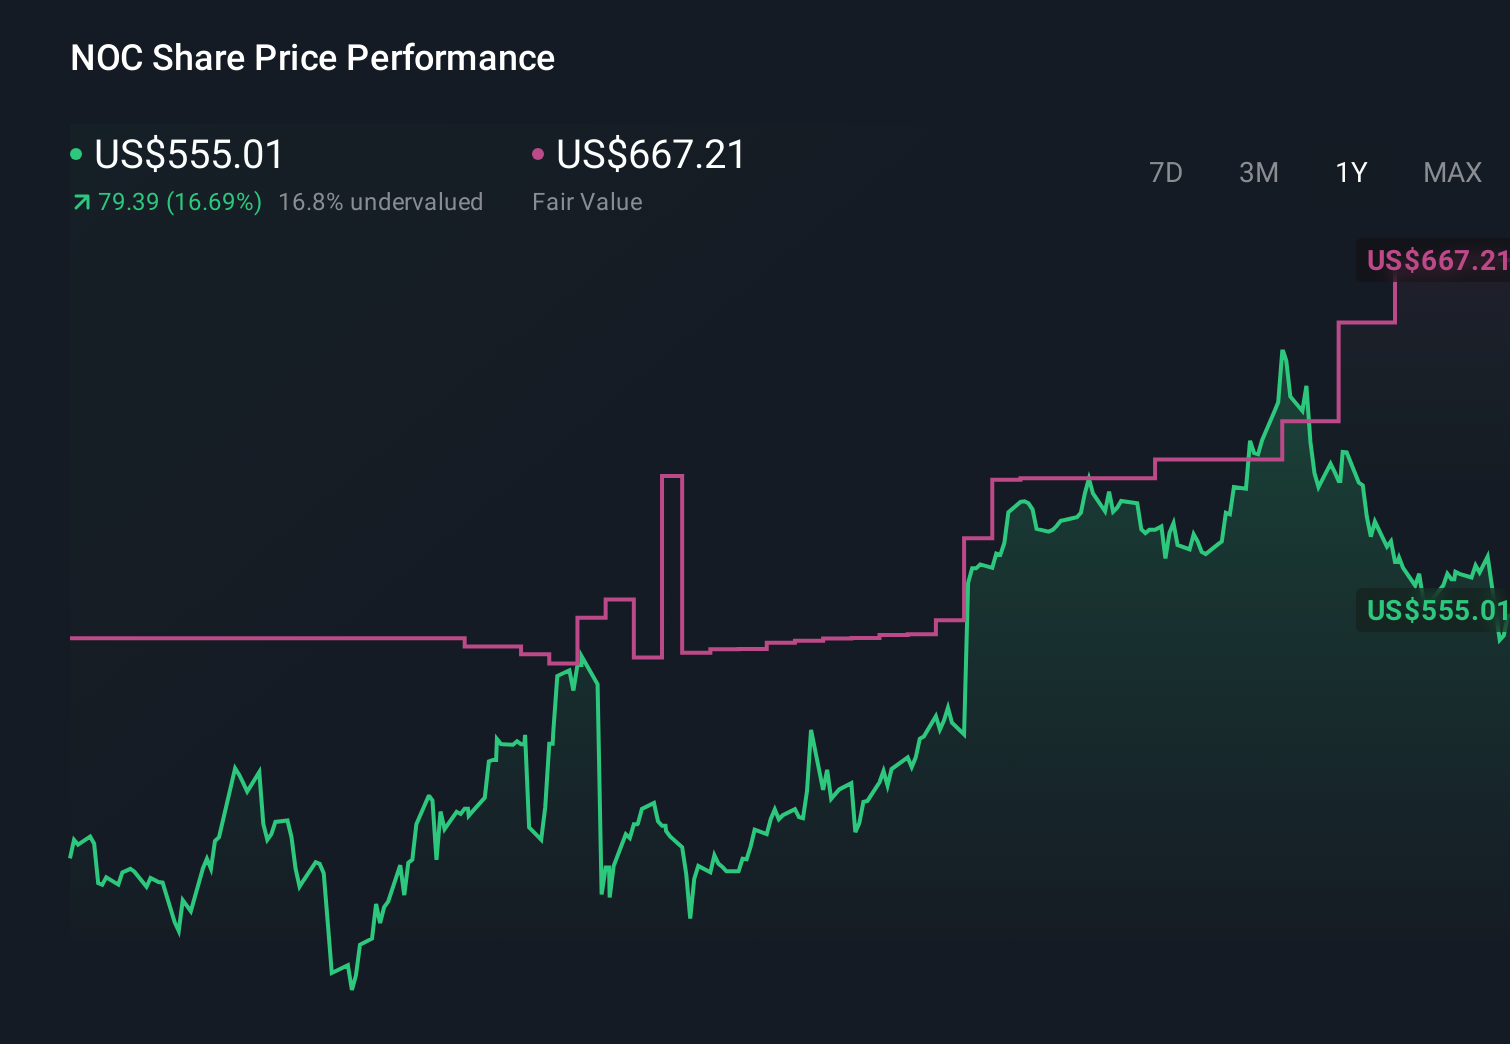Switch to the 1Y view
Viewport: 1510px width, 1044px height.
tap(1350, 172)
